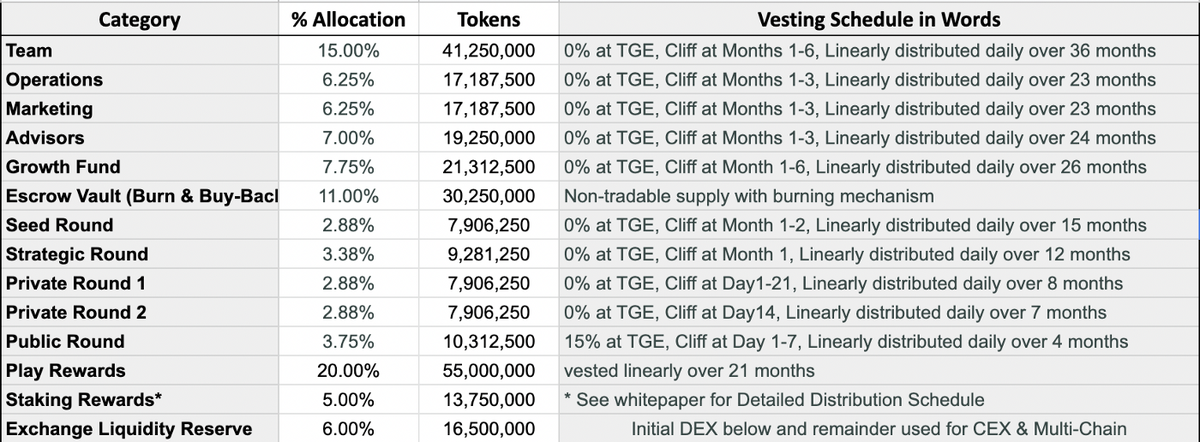This screenshot has width=1200, height=442.
Task: Select the Private Round 1 vesting schedule text
Action: pos(843,283)
